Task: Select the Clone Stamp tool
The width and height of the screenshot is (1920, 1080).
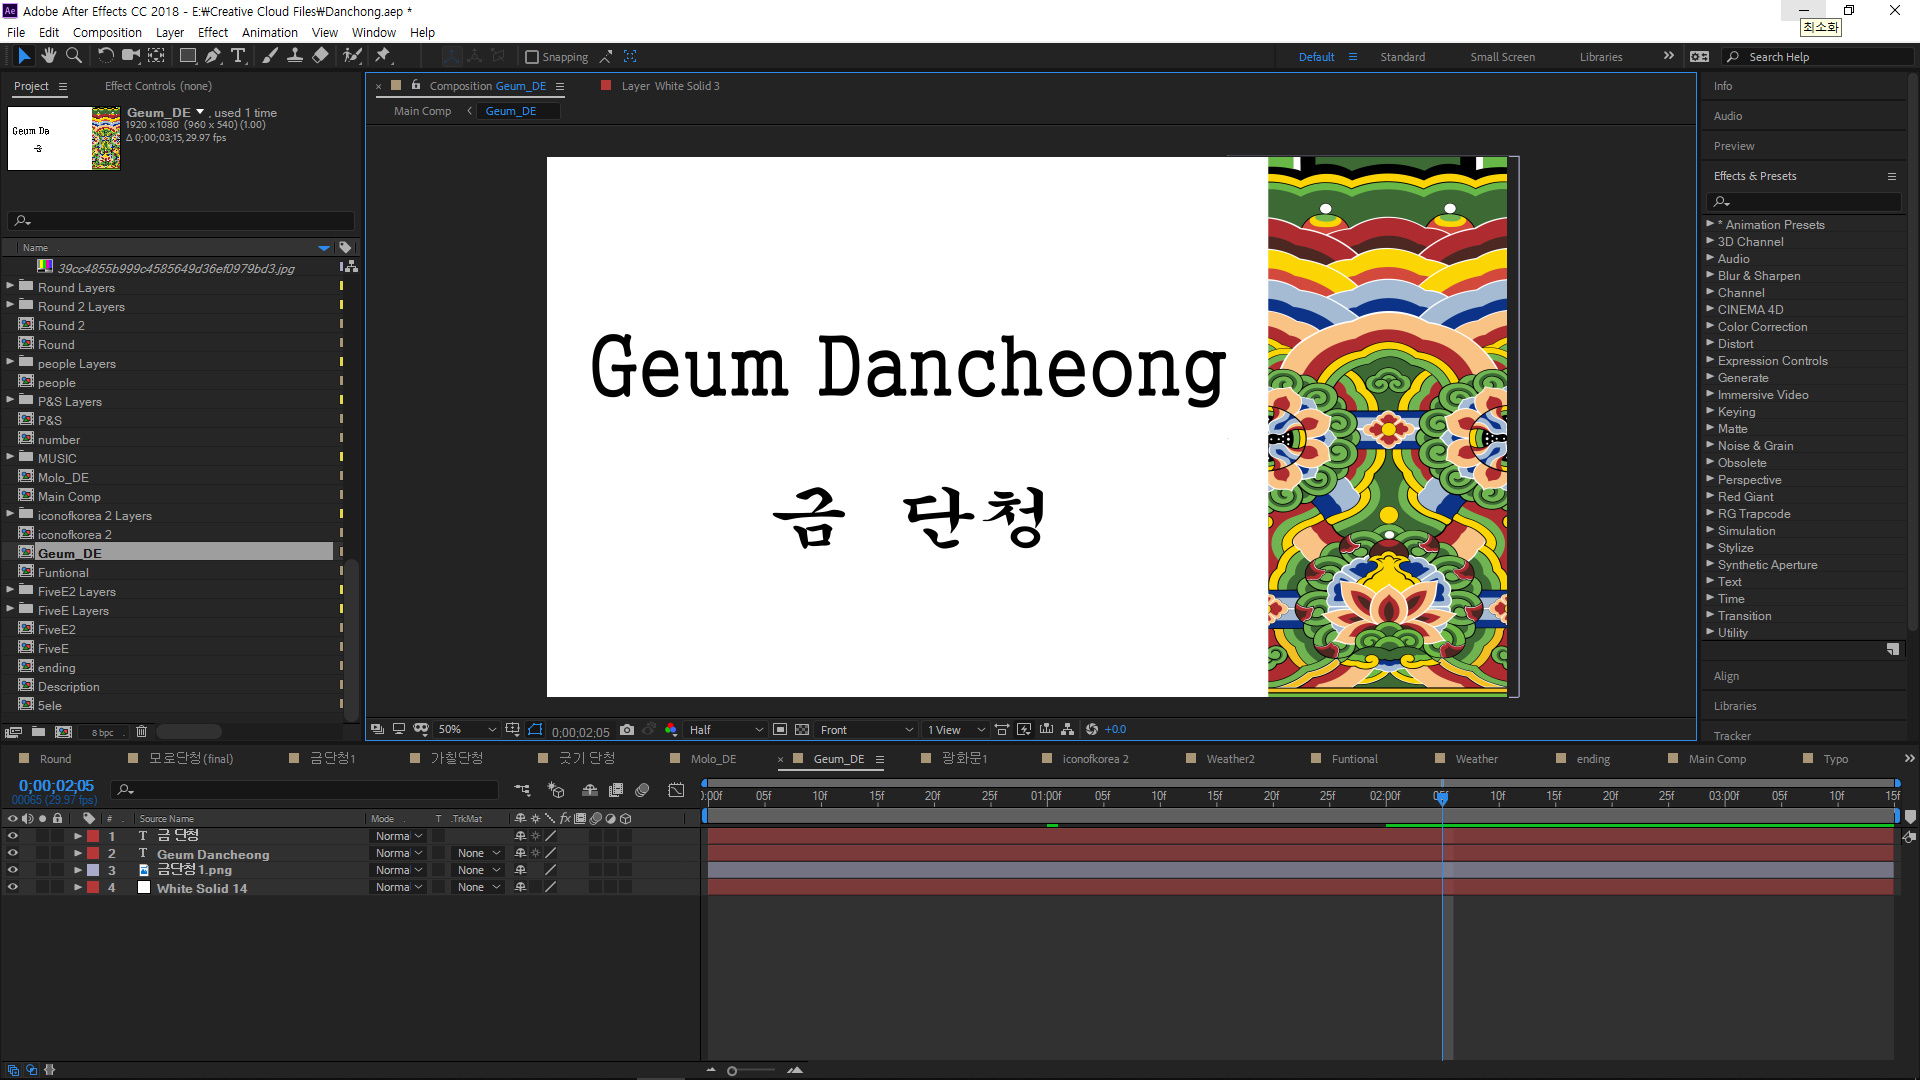Action: [295, 56]
